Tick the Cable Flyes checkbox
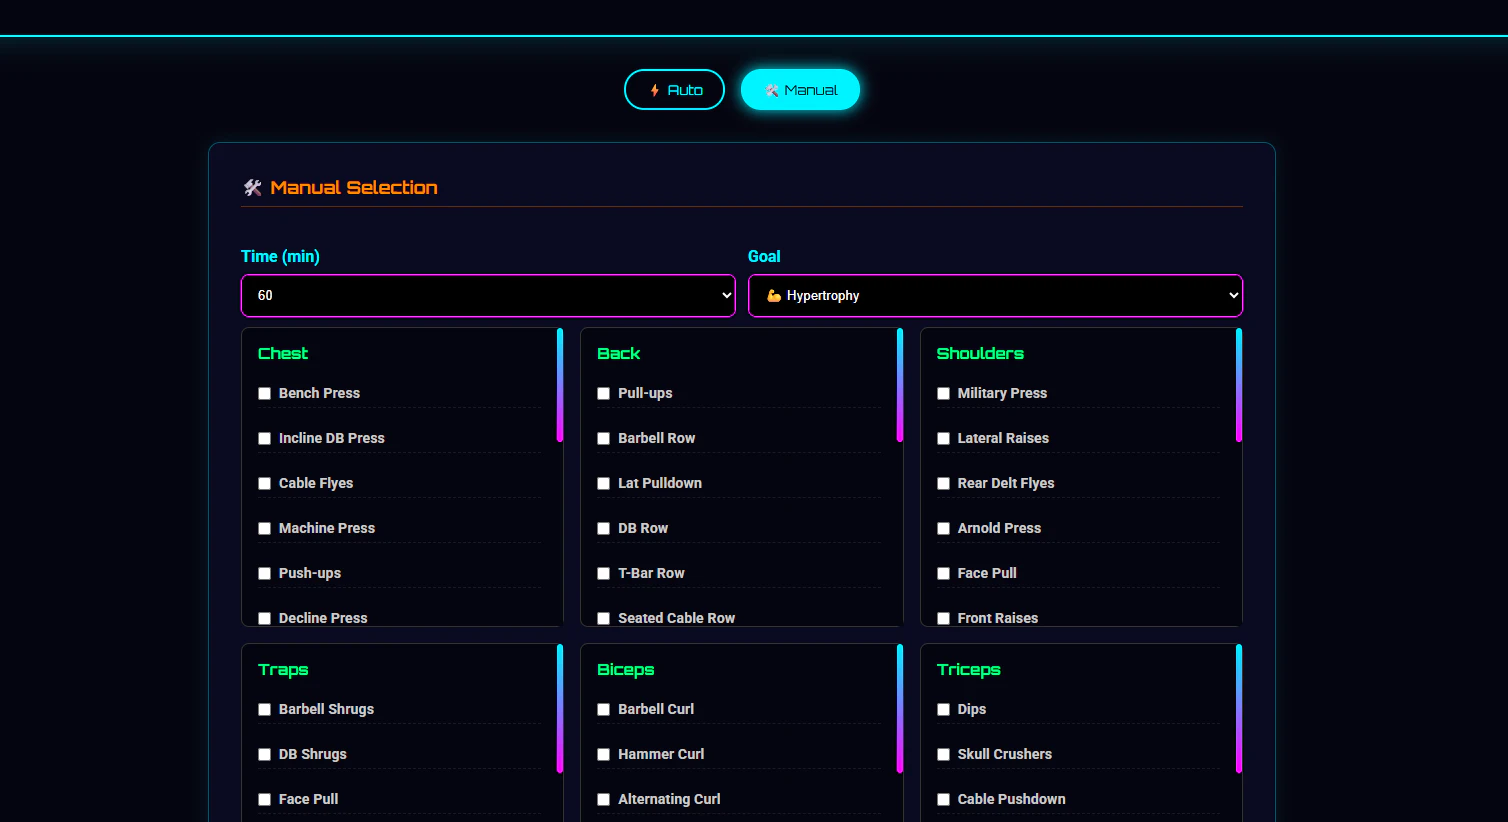This screenshot has height=822, width=1508. [x=265, y=484]
